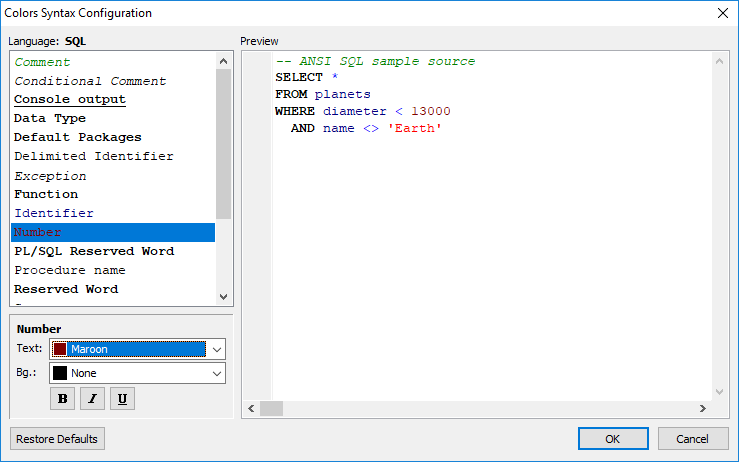Select Comment in the syntax list
Screen dimensions: 739x462
click(113, 62)
